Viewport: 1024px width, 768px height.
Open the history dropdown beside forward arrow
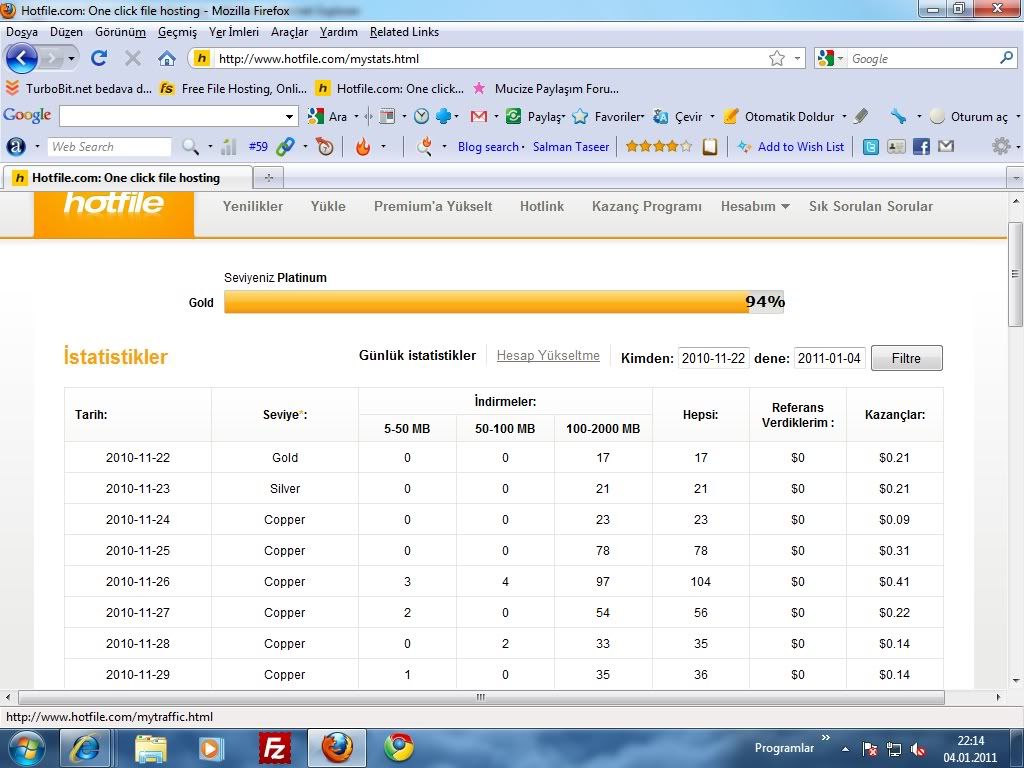[71, 59]
